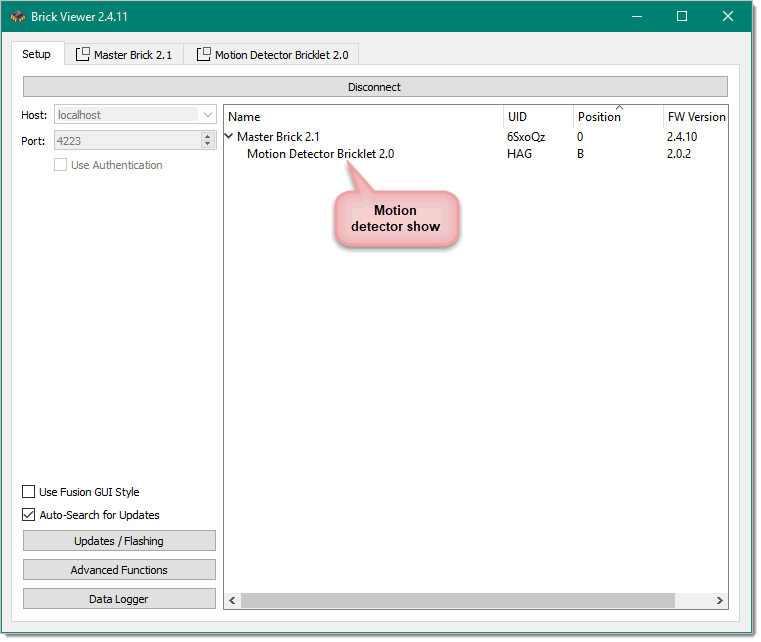Open the Advanced Functions window
The width and height of the screenshot is (761, 642).
point(119,570)
